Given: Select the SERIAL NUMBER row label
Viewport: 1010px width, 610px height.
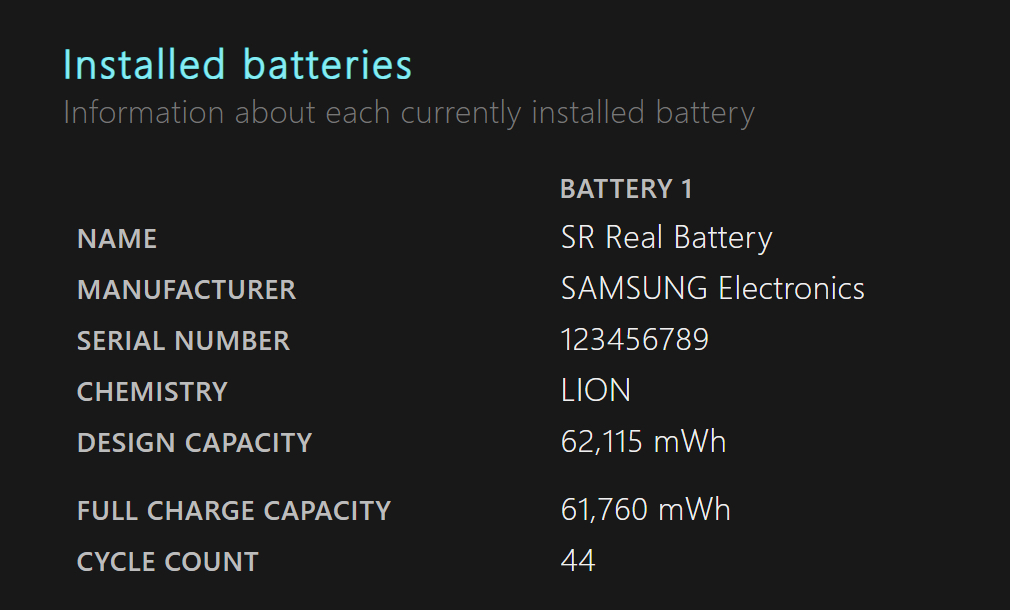Looking at the screenshot, I should 183,341.
